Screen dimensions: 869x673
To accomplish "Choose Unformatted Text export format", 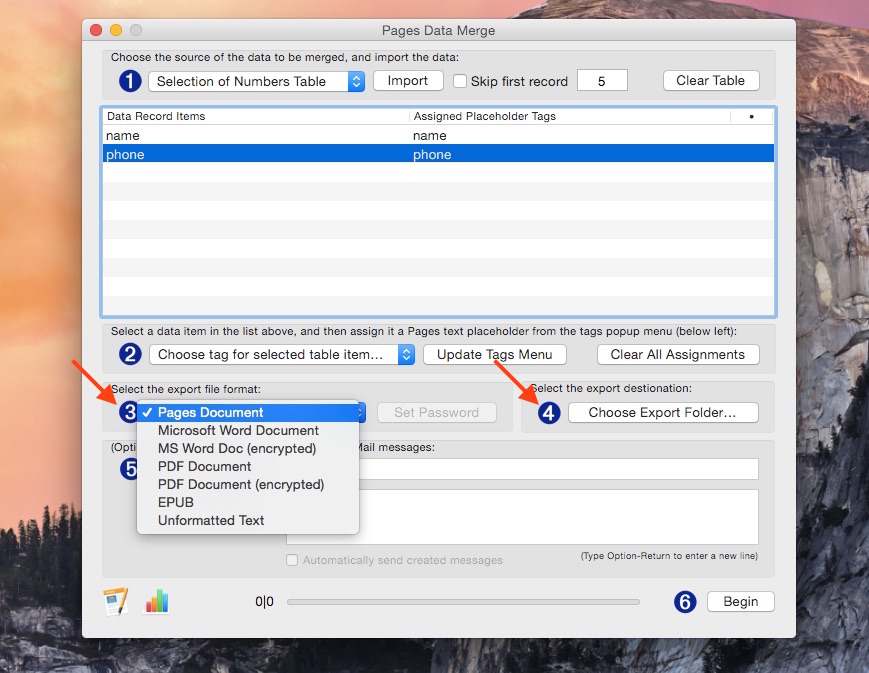I will [x=248, y=520].
